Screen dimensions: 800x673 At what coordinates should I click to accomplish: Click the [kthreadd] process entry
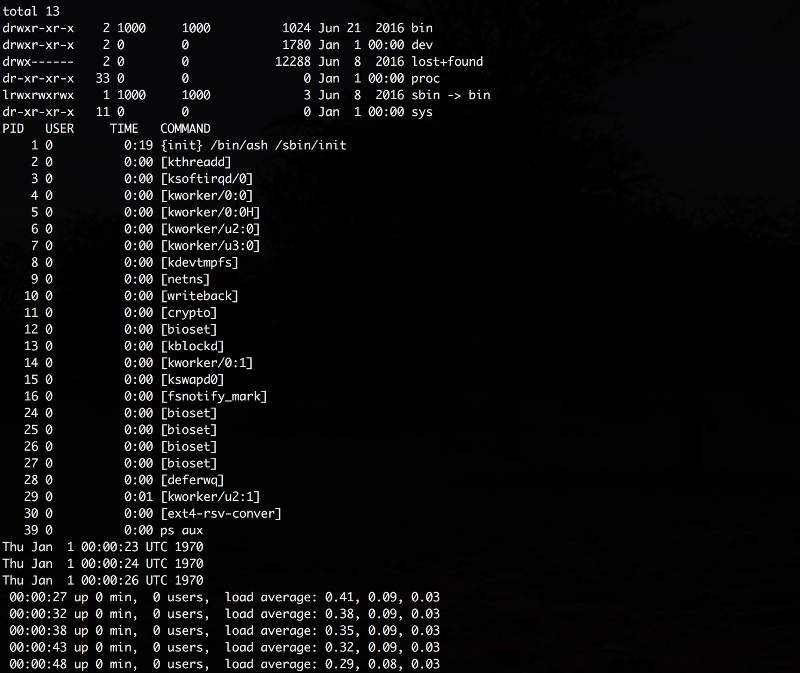[196, 162]
